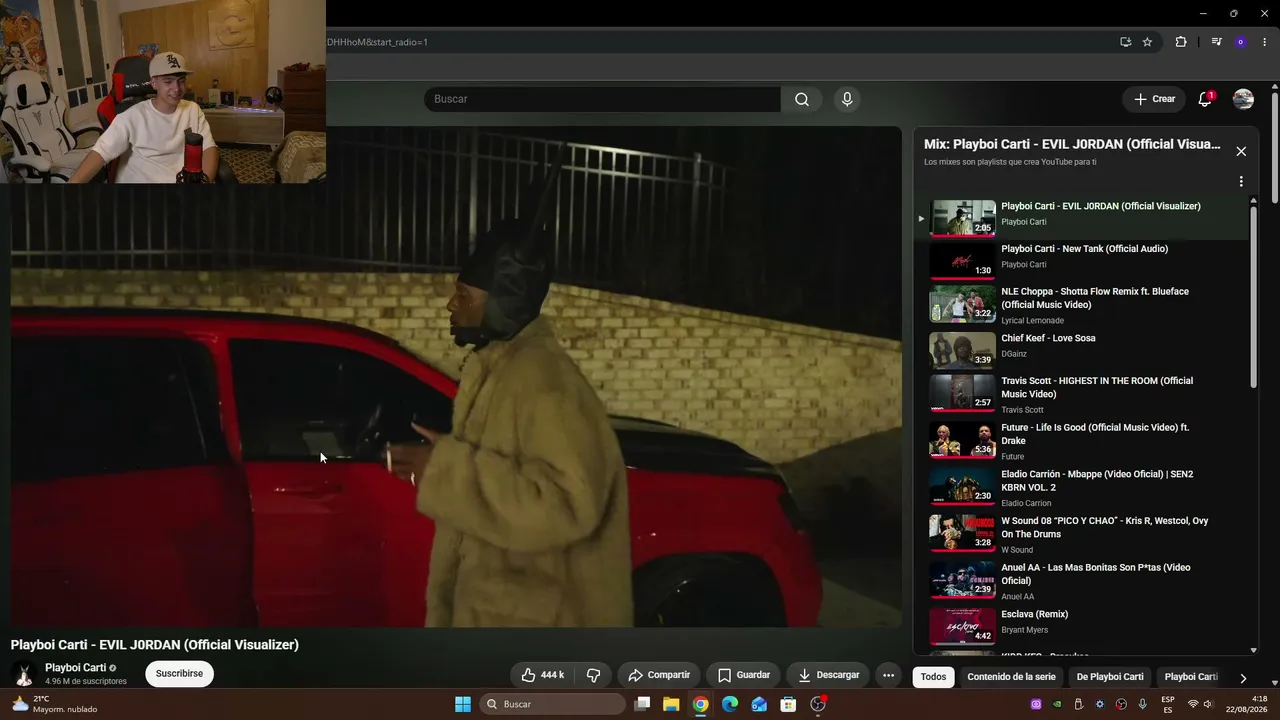Open Chrome three-dot menu
The height and width of the screenshot is (720, 1280).
pyautogui.click(x=1265, y=42)
